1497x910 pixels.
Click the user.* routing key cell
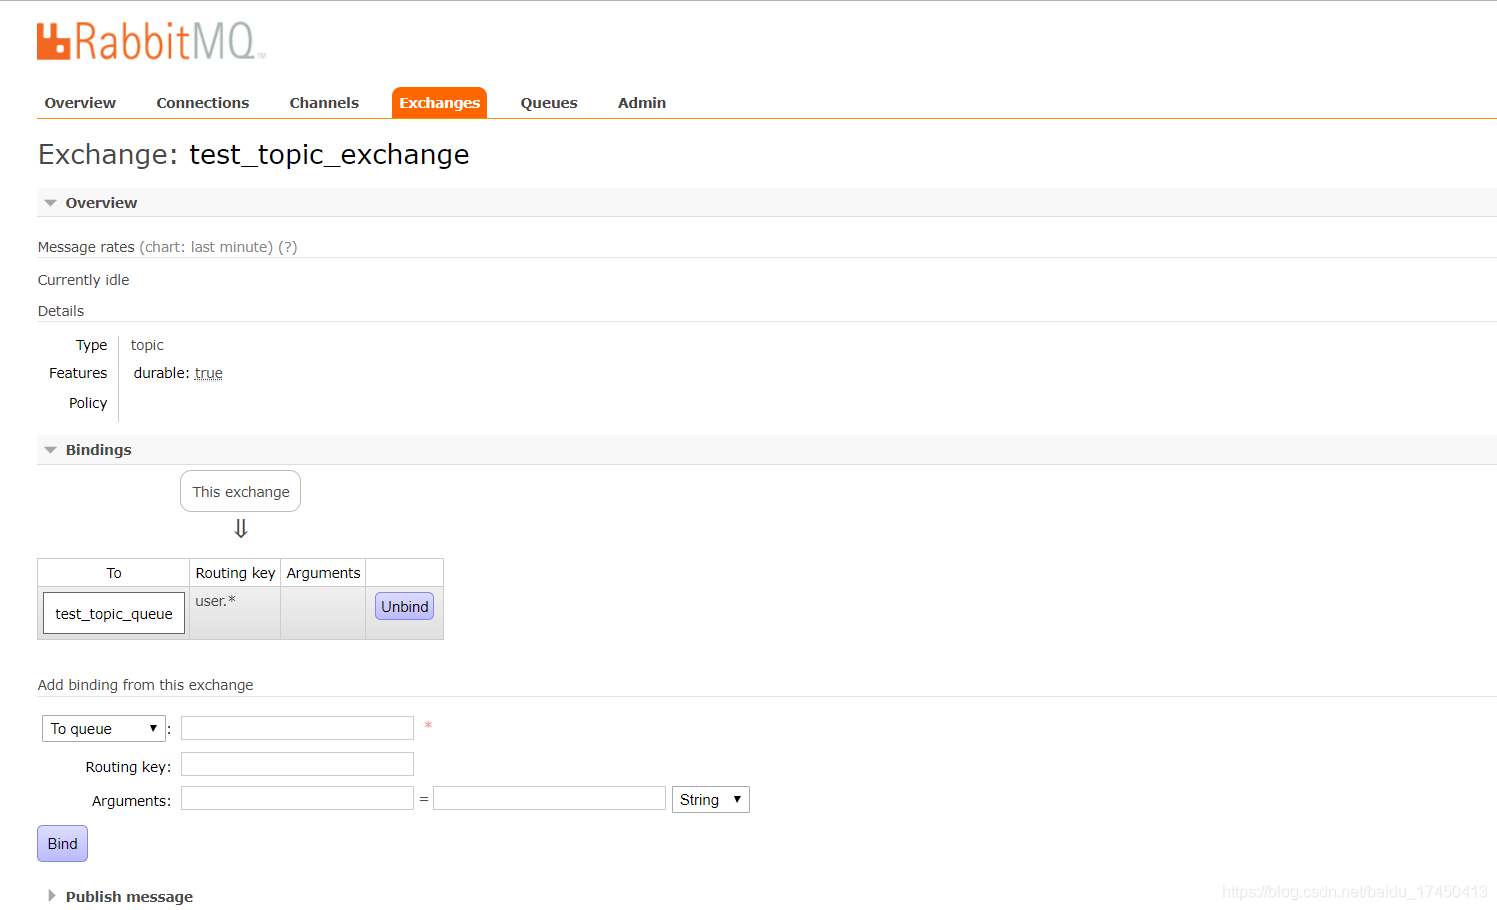coord(235,613)
